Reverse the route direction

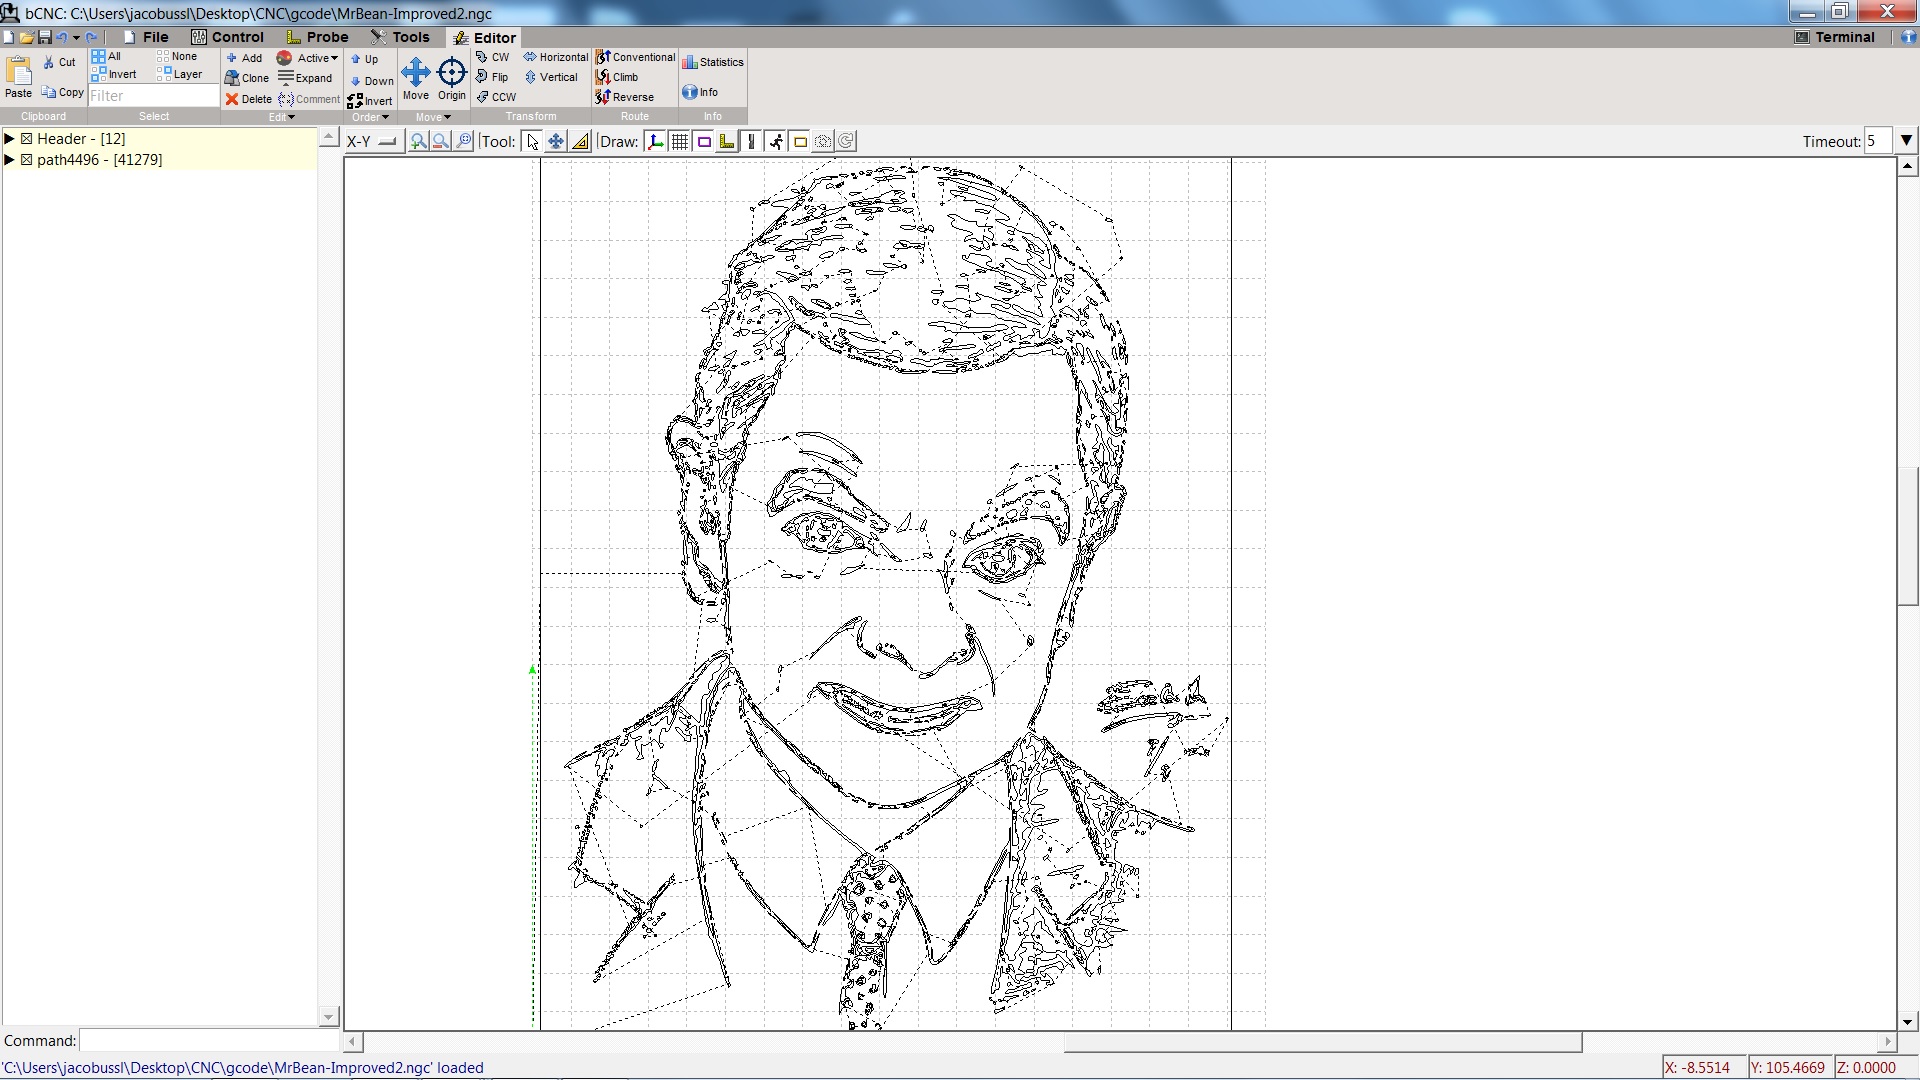point(625,97)
